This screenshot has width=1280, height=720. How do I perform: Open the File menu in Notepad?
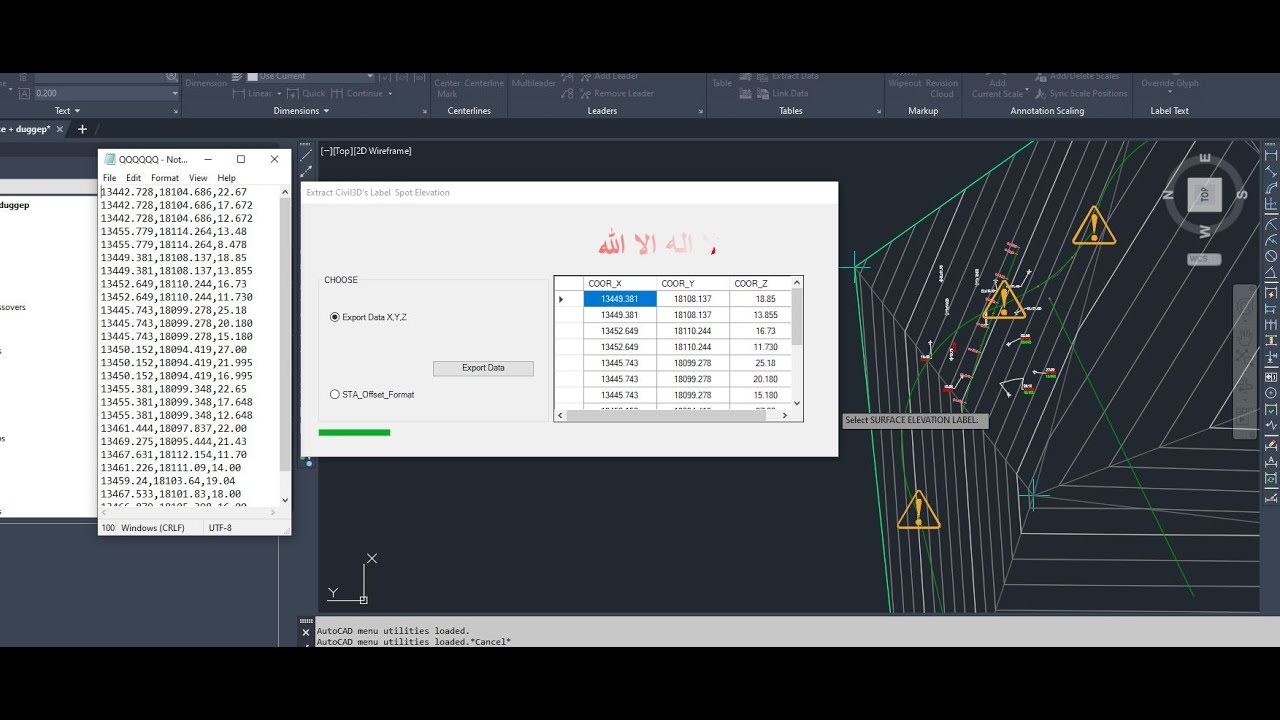[110, 178]
